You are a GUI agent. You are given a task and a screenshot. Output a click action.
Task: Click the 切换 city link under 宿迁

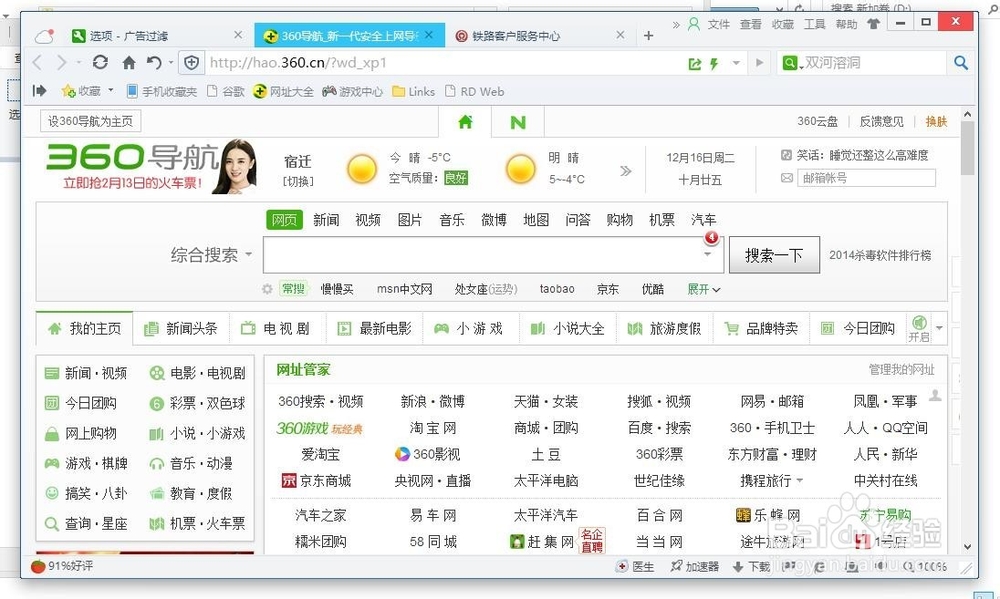point(298,181)
